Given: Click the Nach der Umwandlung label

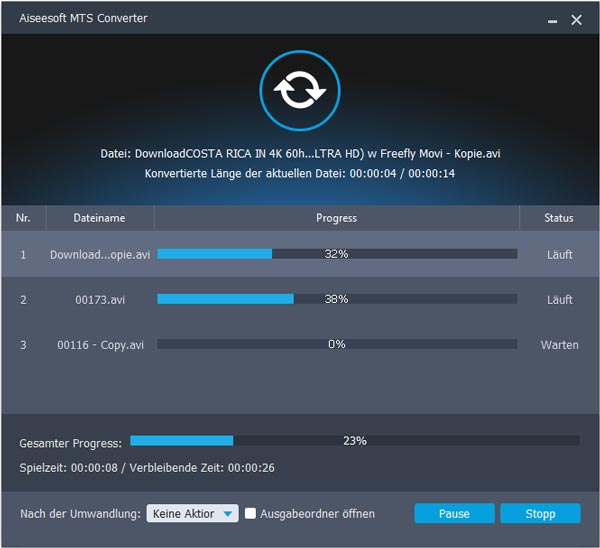Looking at the screenshot, I should tap(80, 514).
